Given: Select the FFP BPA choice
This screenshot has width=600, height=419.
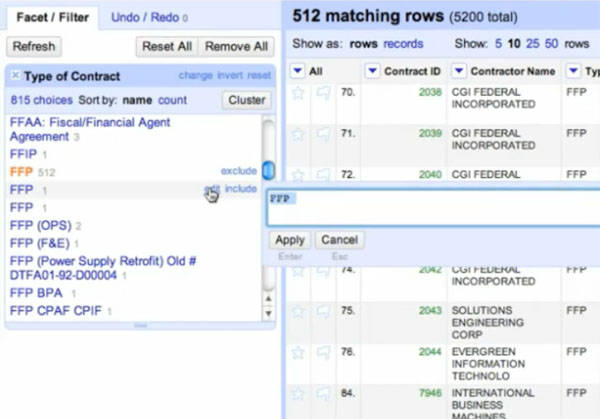Looking at the screenshot, I should pos(36,293).
